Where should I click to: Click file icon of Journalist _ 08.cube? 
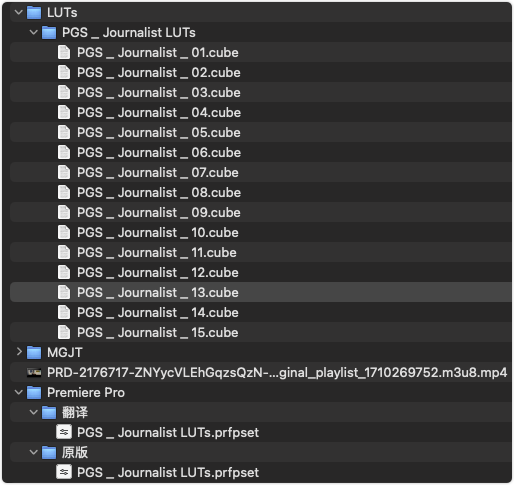pos(64,192)
